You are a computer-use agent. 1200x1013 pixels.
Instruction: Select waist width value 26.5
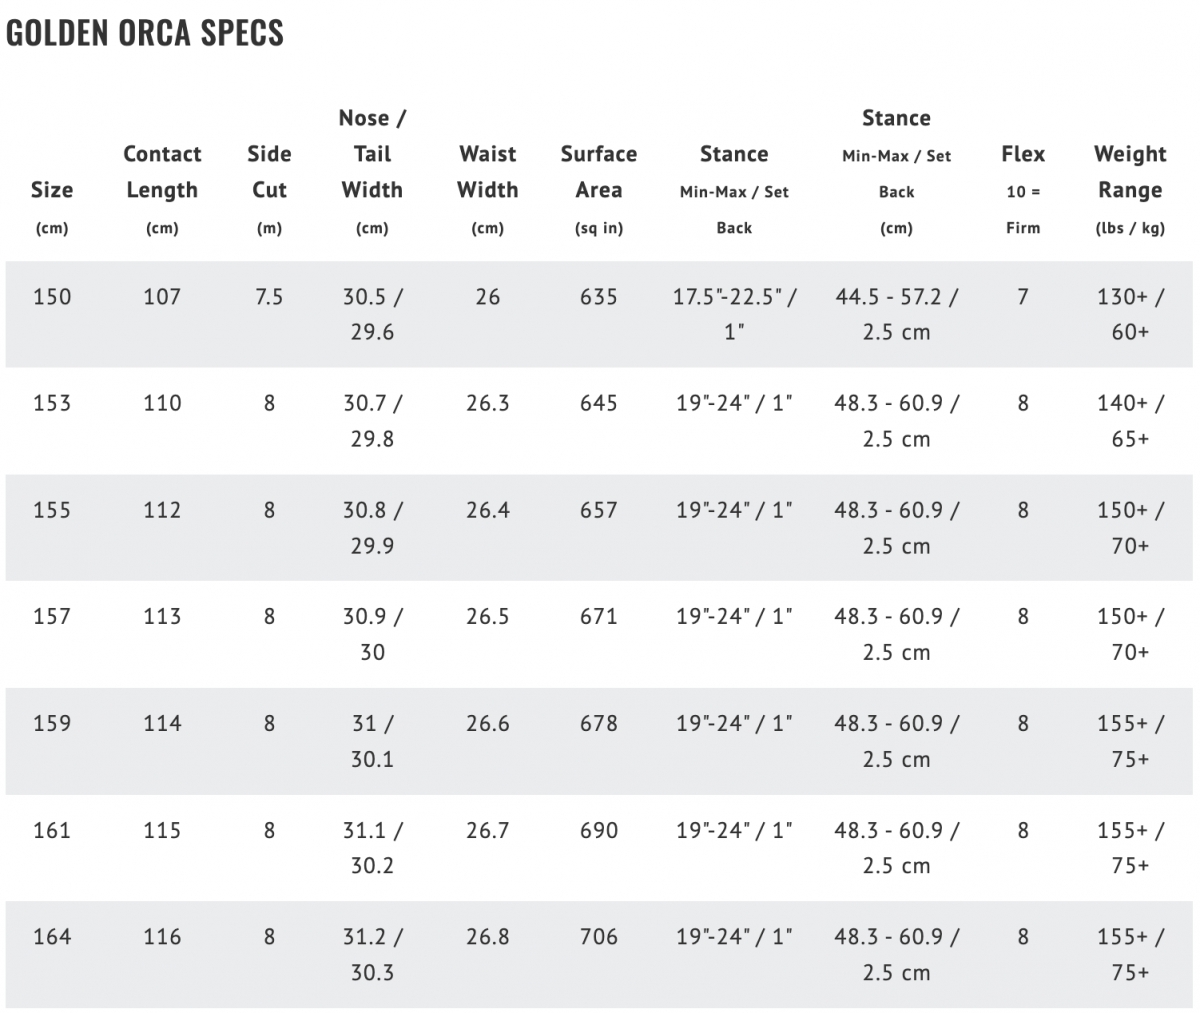click(487, 617)
